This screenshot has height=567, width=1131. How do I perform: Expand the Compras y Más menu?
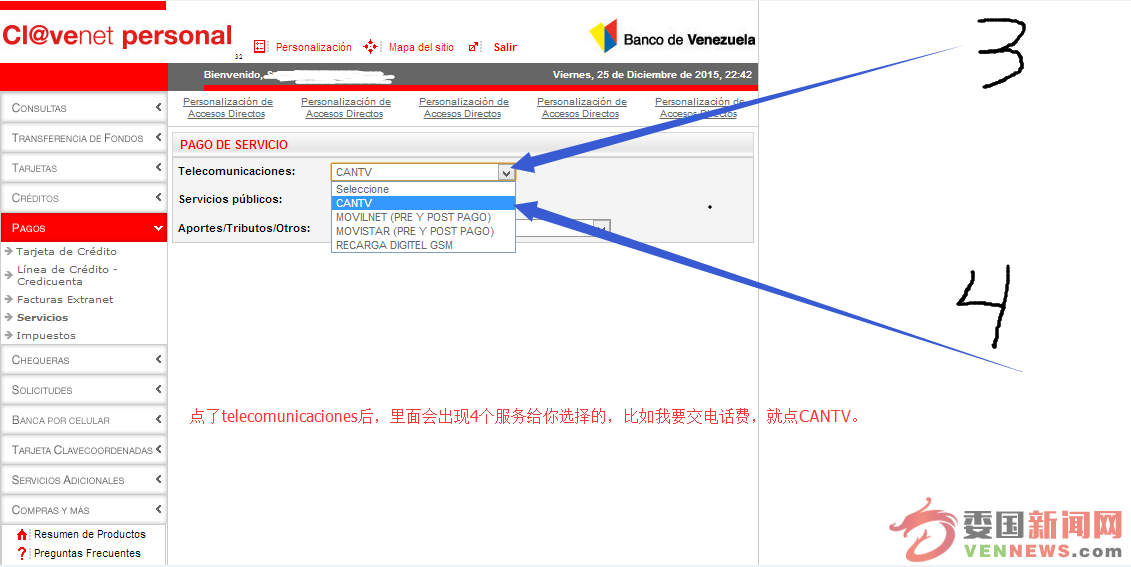[x=84, y=510]
